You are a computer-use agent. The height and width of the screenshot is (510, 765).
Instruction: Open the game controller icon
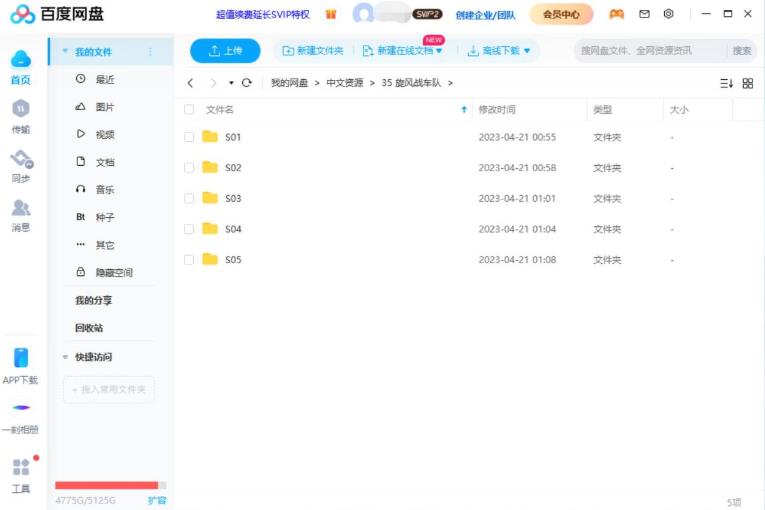point(617,14)
